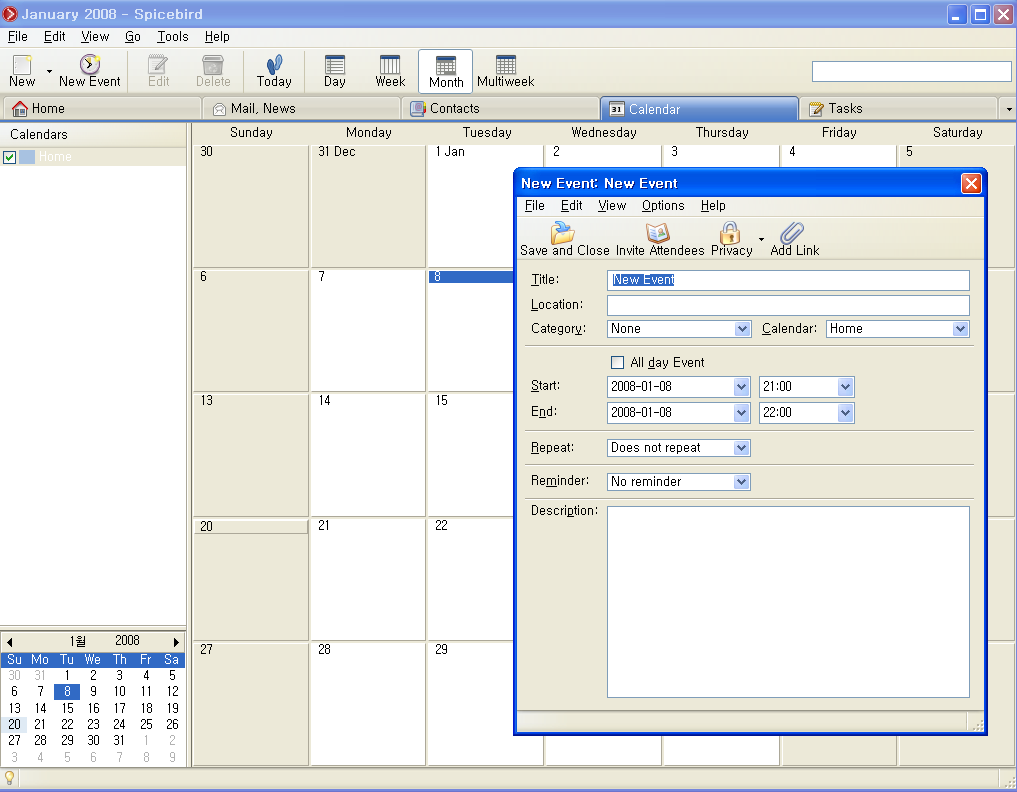Viewport: 1017px width, 792px height.
Task: Click the mini calendar month label 1월
Action: 77,641
